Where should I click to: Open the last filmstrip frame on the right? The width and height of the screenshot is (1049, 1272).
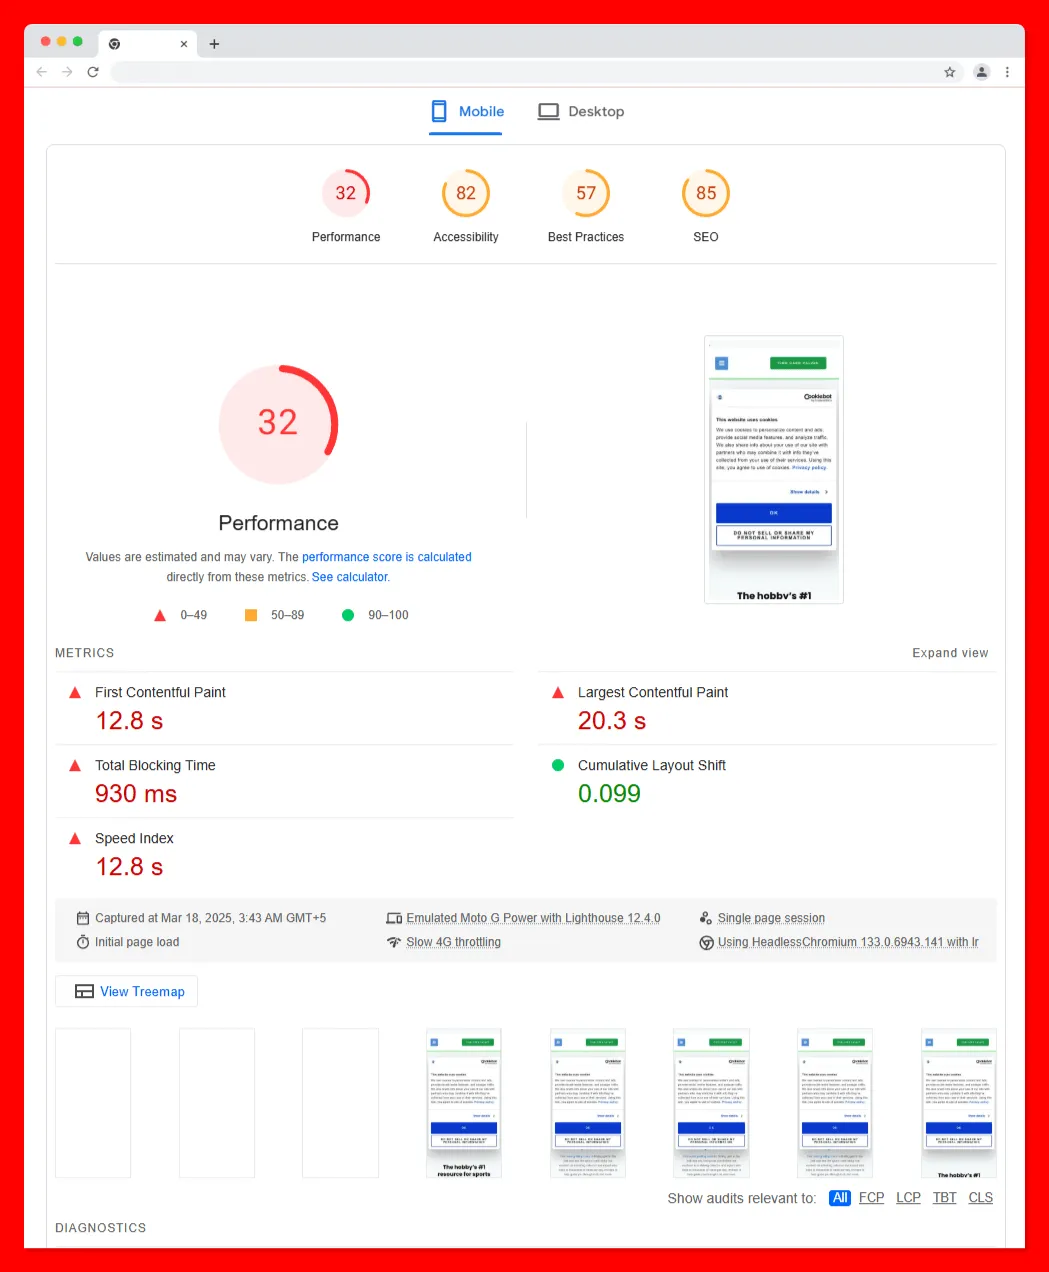(x=959, y=1103)
